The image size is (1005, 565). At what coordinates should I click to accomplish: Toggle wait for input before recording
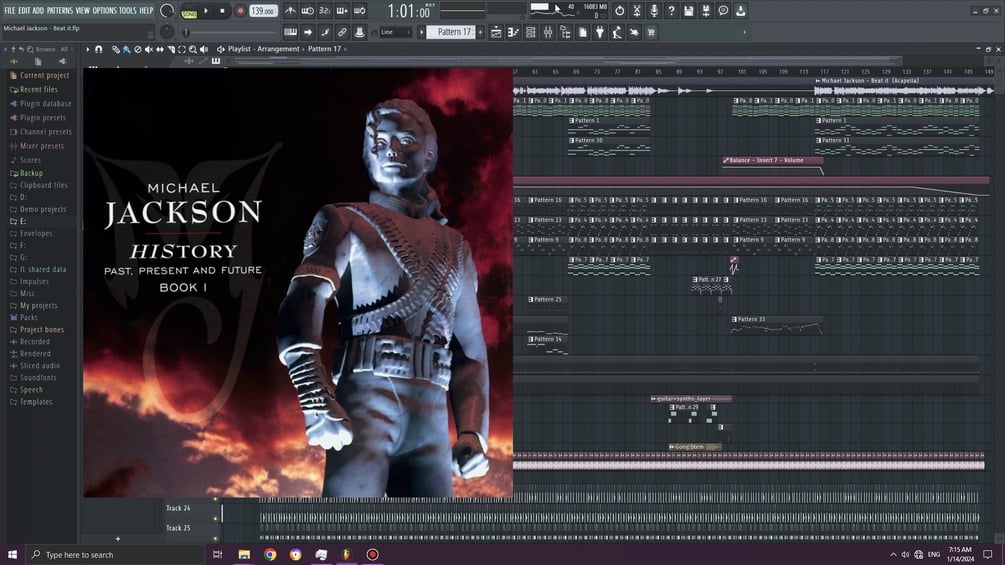click(308, 11)
